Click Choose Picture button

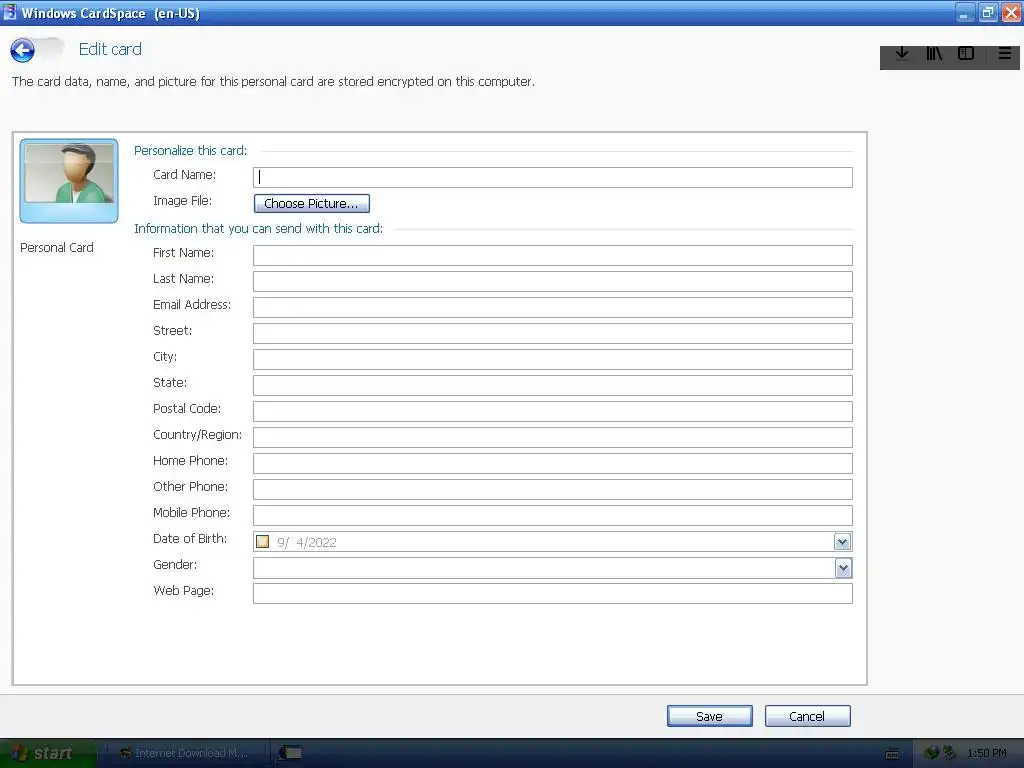[312, 204]
